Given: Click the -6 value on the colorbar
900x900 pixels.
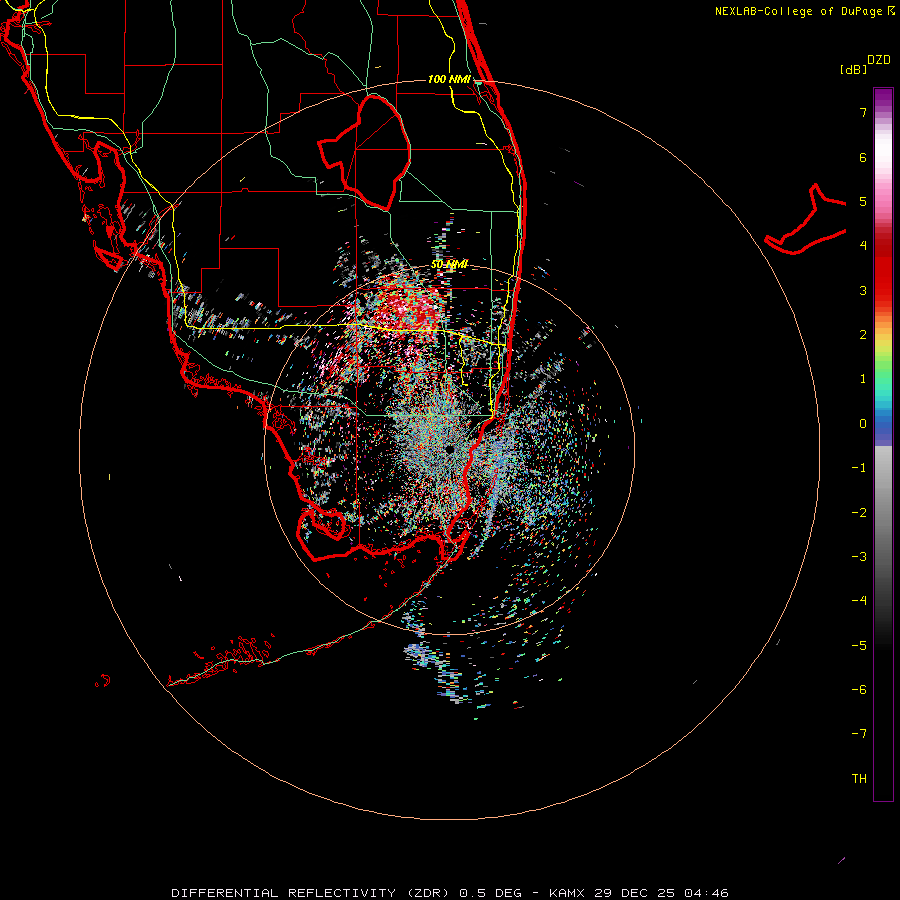Looking at the screenshot, I should coord(859,689).
